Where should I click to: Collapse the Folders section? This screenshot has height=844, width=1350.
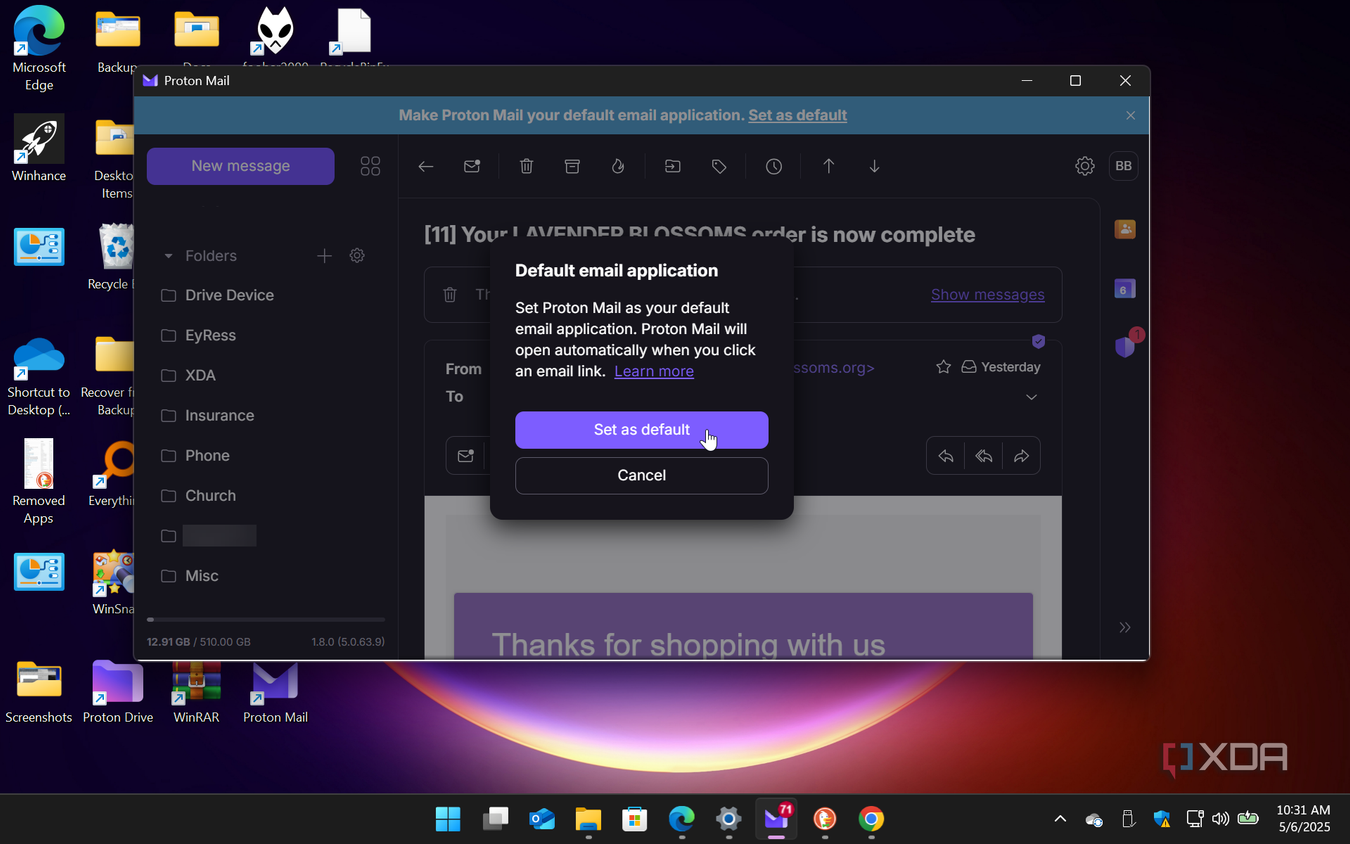tap(168, 256)
